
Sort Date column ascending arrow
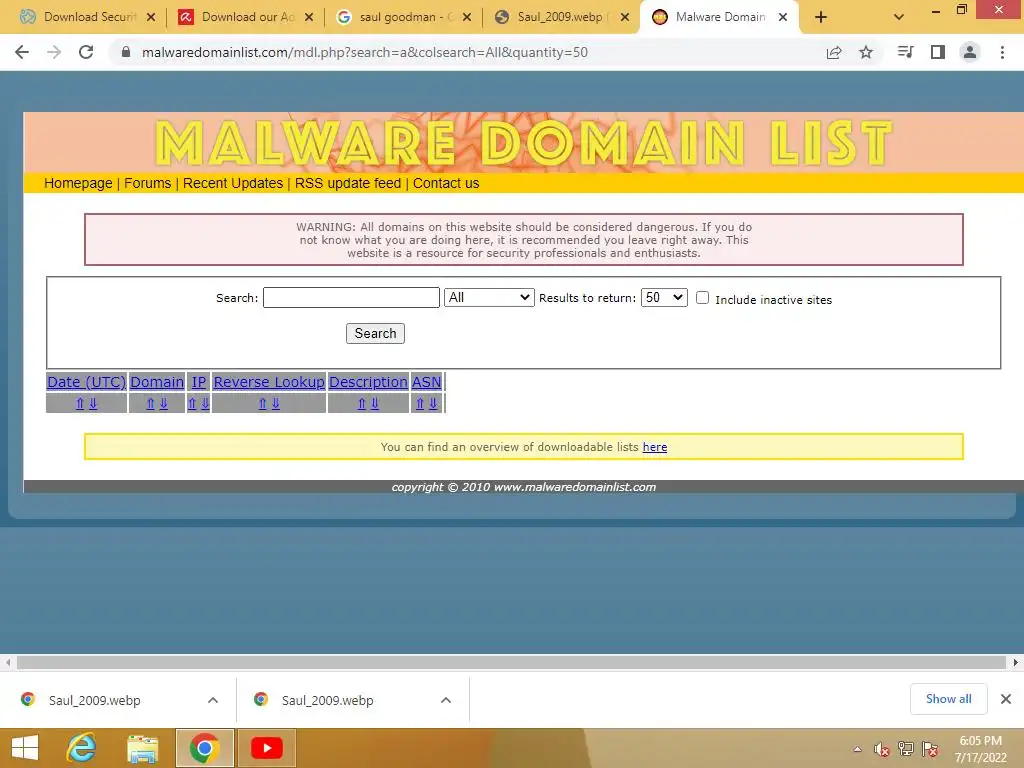point(80,404)
